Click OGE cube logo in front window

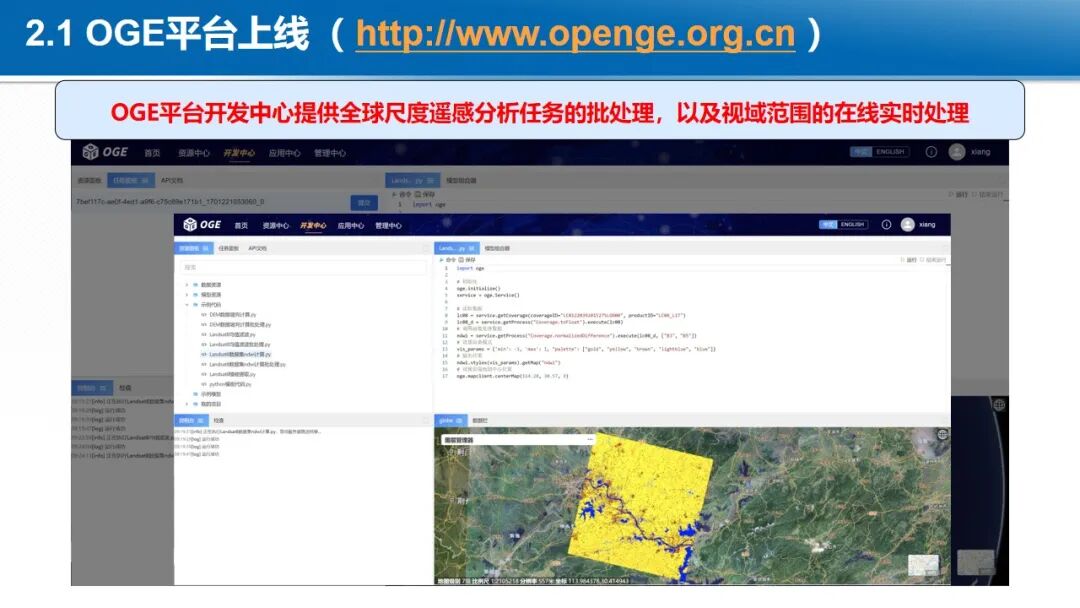[190, 224]
